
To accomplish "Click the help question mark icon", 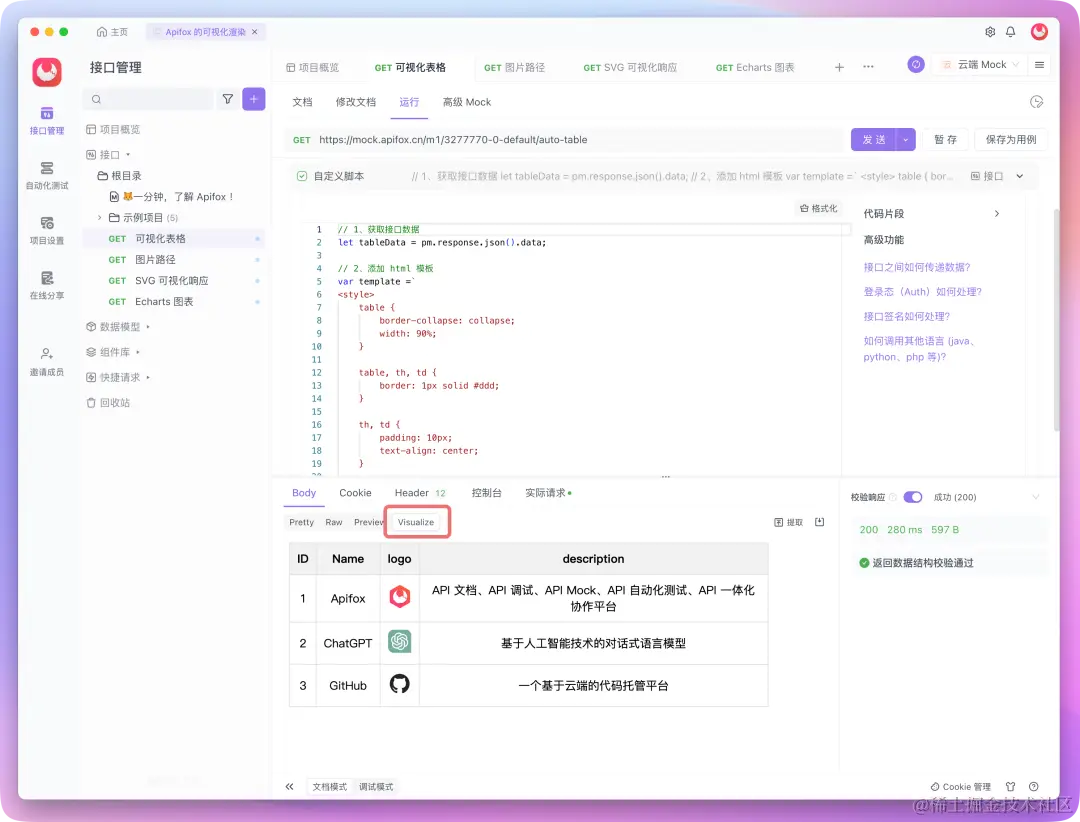I will pos(1034,786).
